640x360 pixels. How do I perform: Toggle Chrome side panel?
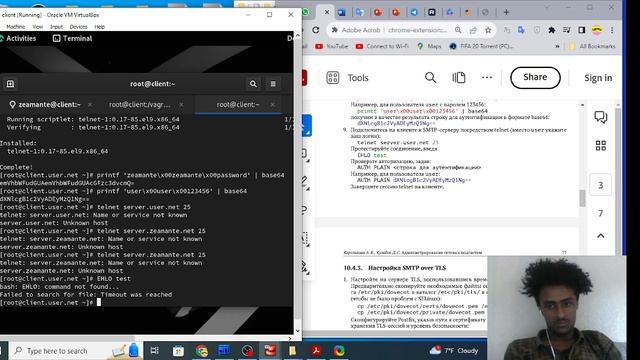tap(582, 30)
